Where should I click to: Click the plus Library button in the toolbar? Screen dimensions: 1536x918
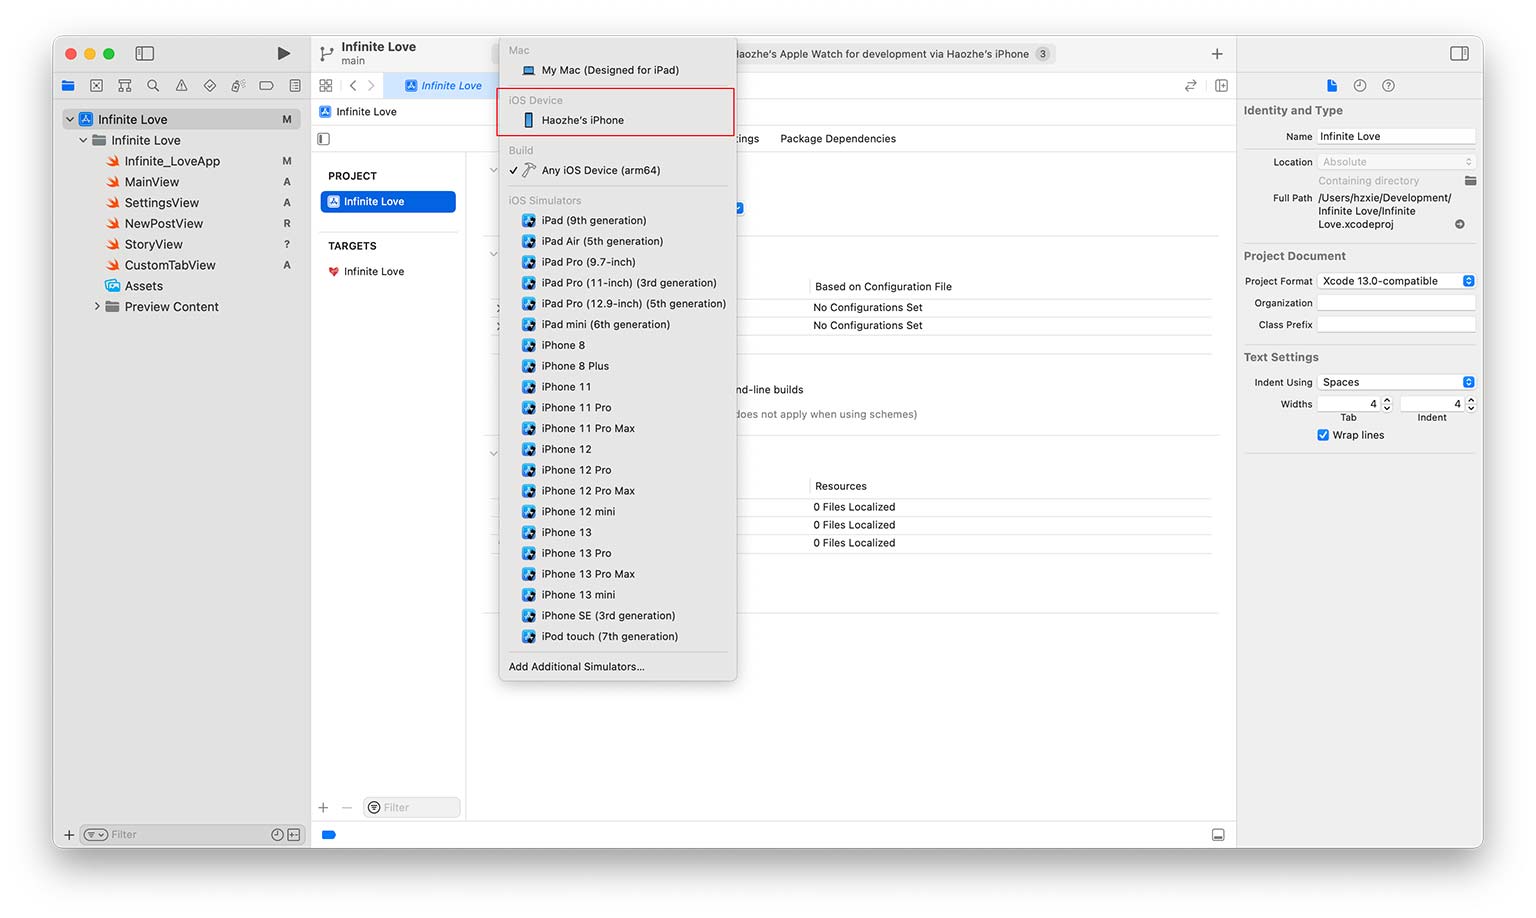click(1217, 54)
